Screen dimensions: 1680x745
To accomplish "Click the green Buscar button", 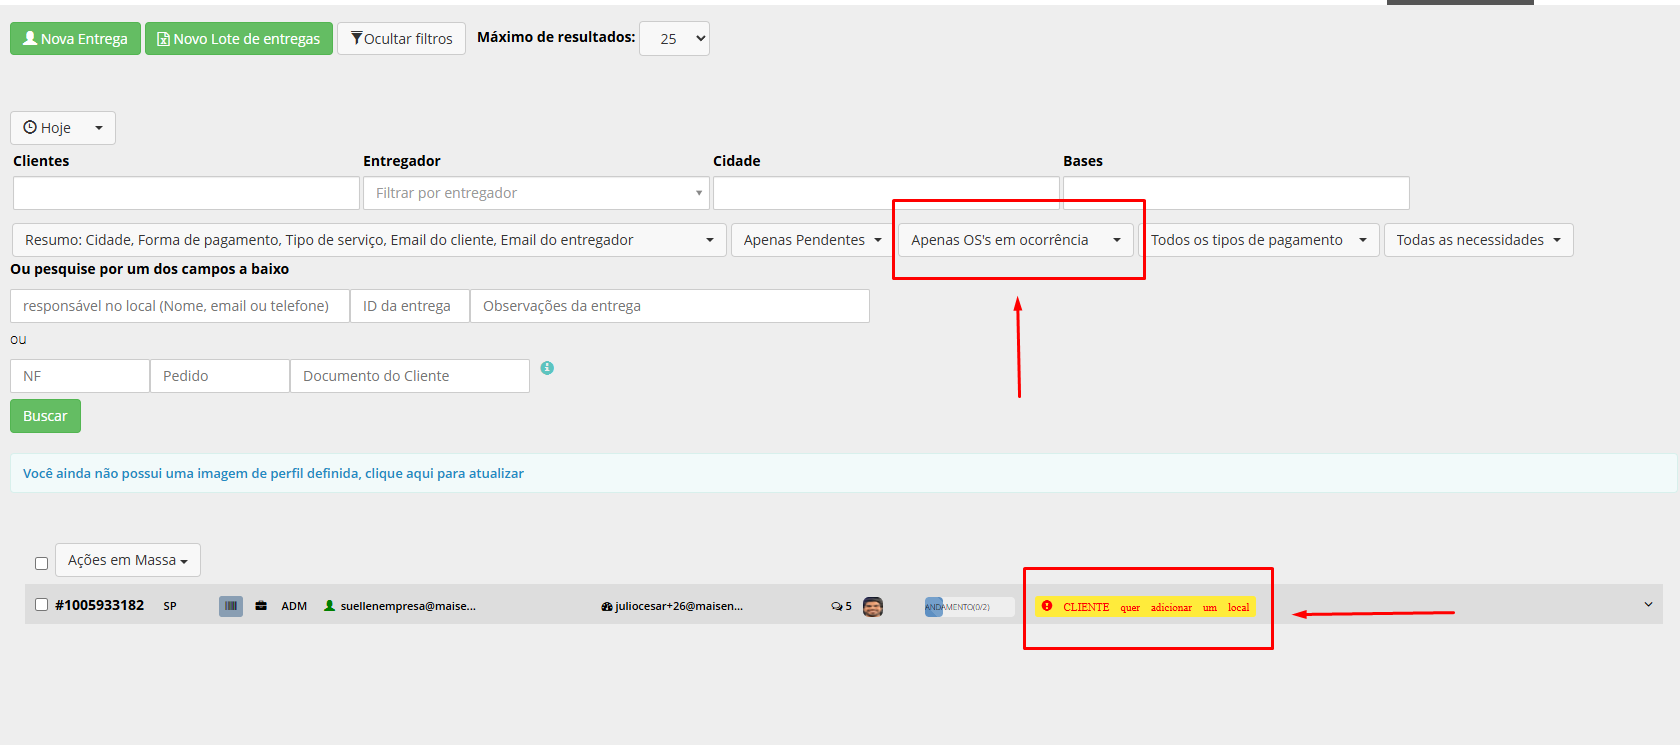I will coord(45,416).
